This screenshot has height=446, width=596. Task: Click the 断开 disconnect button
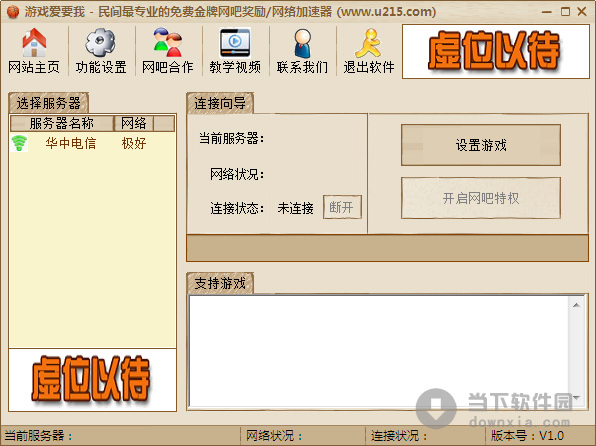pyautogui.click(x=342, y=207)
